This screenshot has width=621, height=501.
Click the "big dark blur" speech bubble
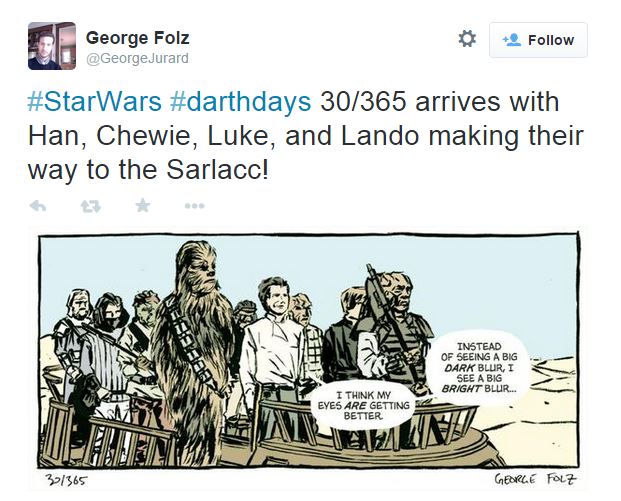479,368
